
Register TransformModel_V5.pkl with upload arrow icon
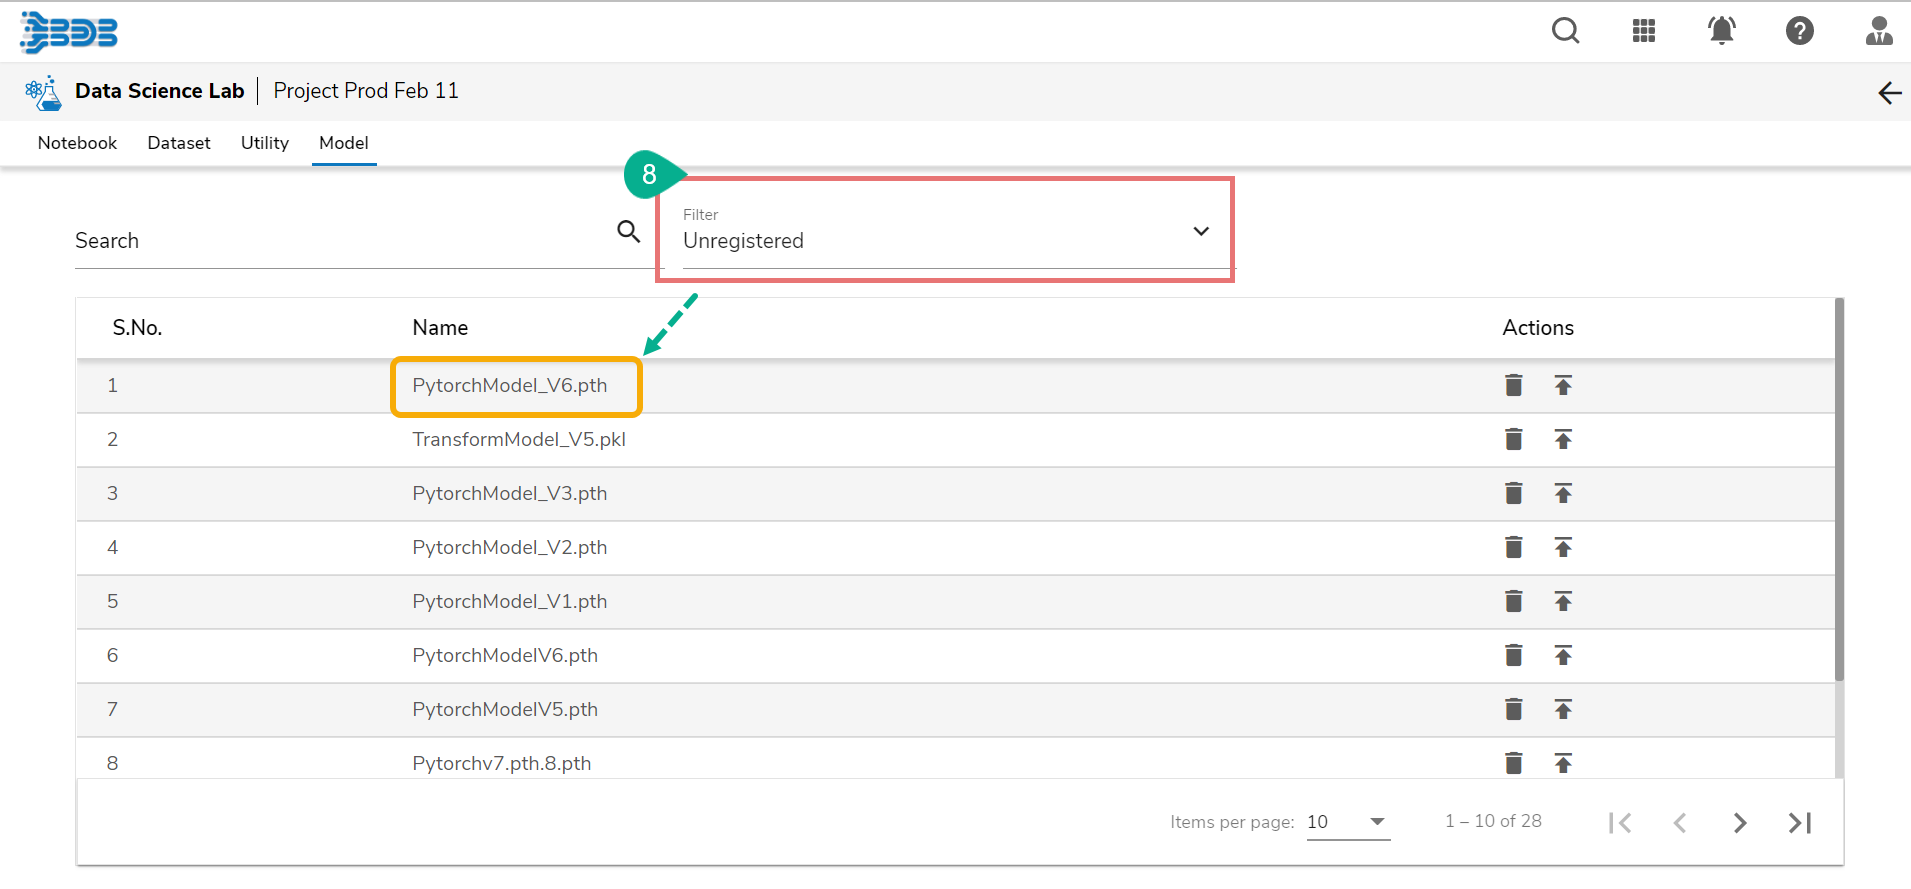point(1563,439)
